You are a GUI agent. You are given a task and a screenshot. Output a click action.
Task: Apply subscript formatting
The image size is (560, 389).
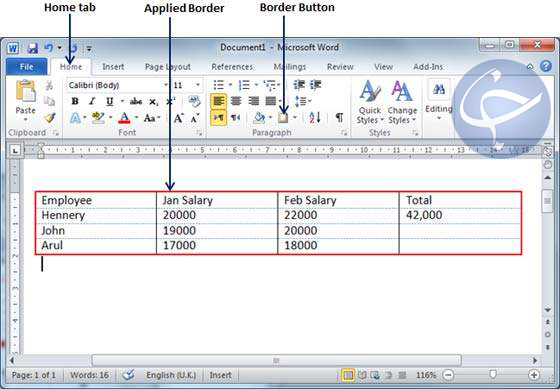[x=154, y=102]
